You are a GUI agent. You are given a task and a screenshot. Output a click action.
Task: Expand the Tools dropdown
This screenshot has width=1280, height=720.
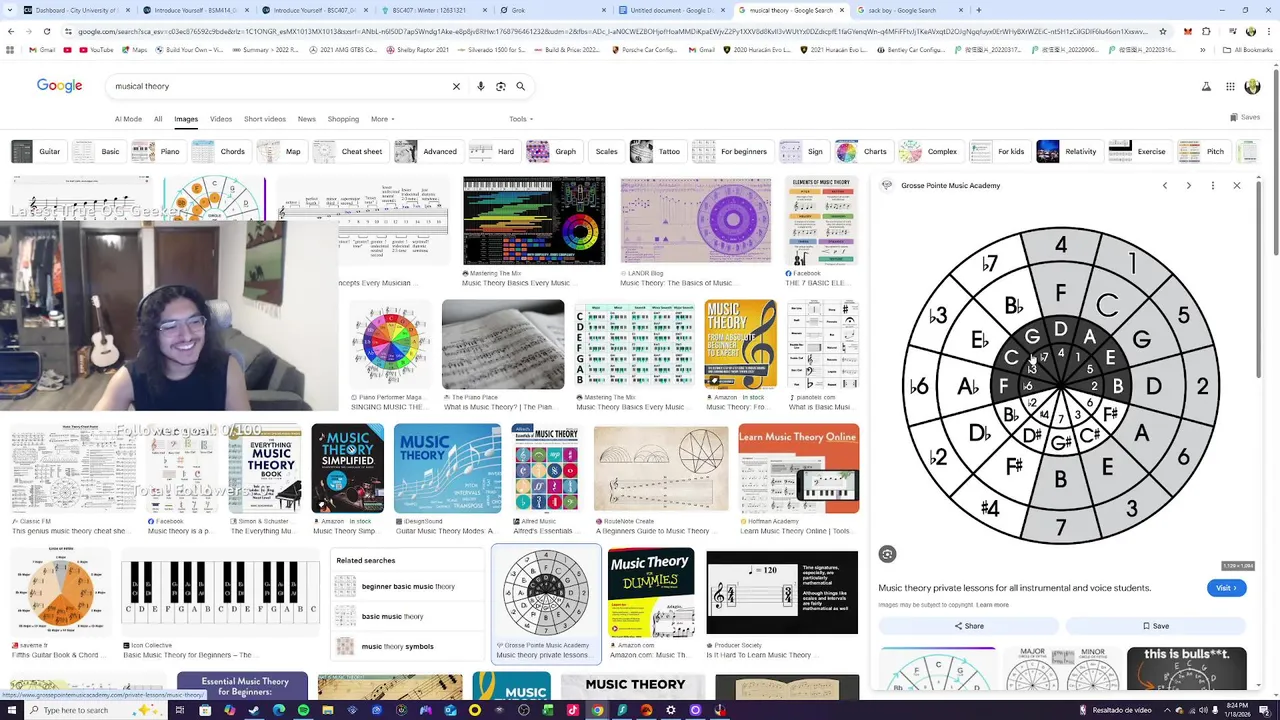click(520, 119)
